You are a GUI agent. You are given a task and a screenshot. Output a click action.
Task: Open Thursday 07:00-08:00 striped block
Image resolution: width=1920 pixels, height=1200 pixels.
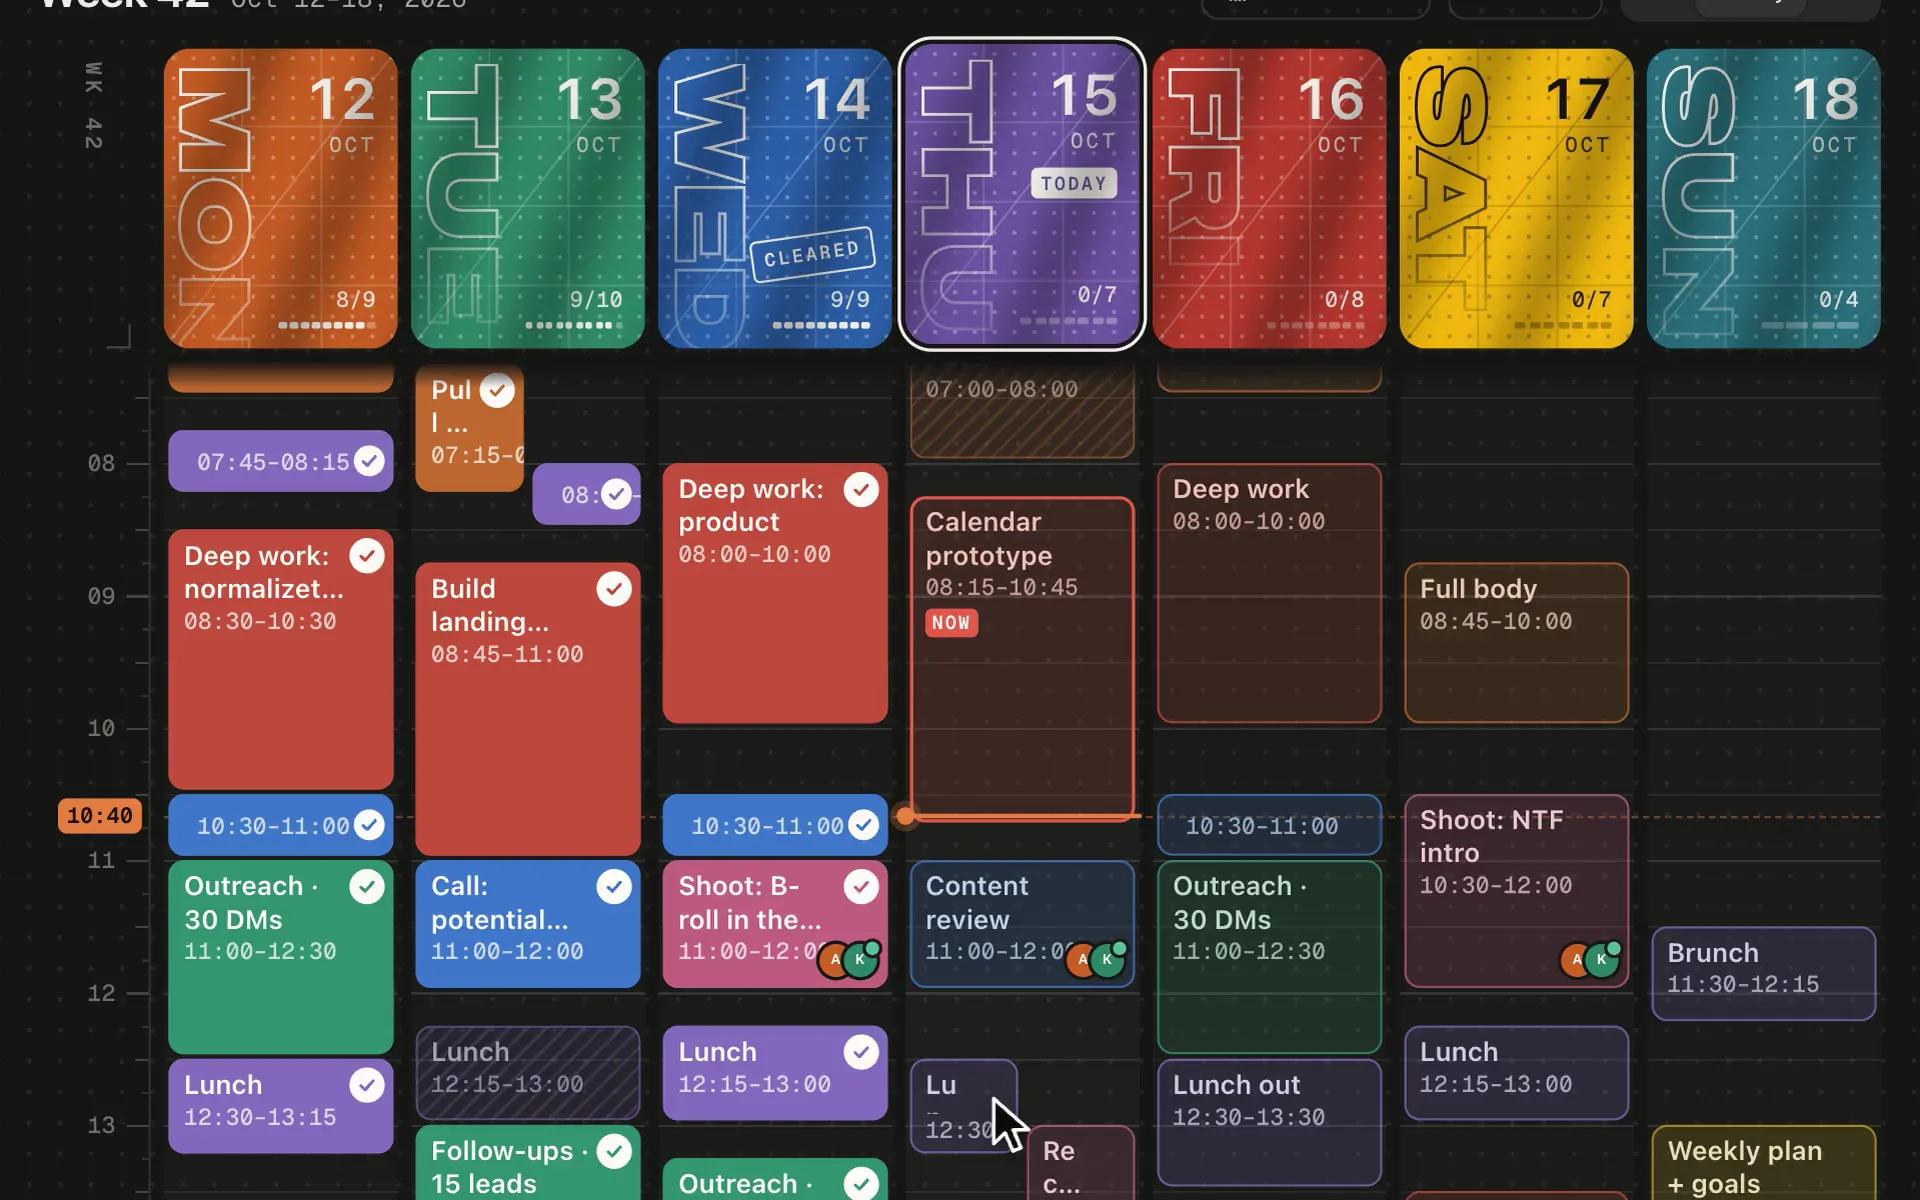(x=1021, y=411)
